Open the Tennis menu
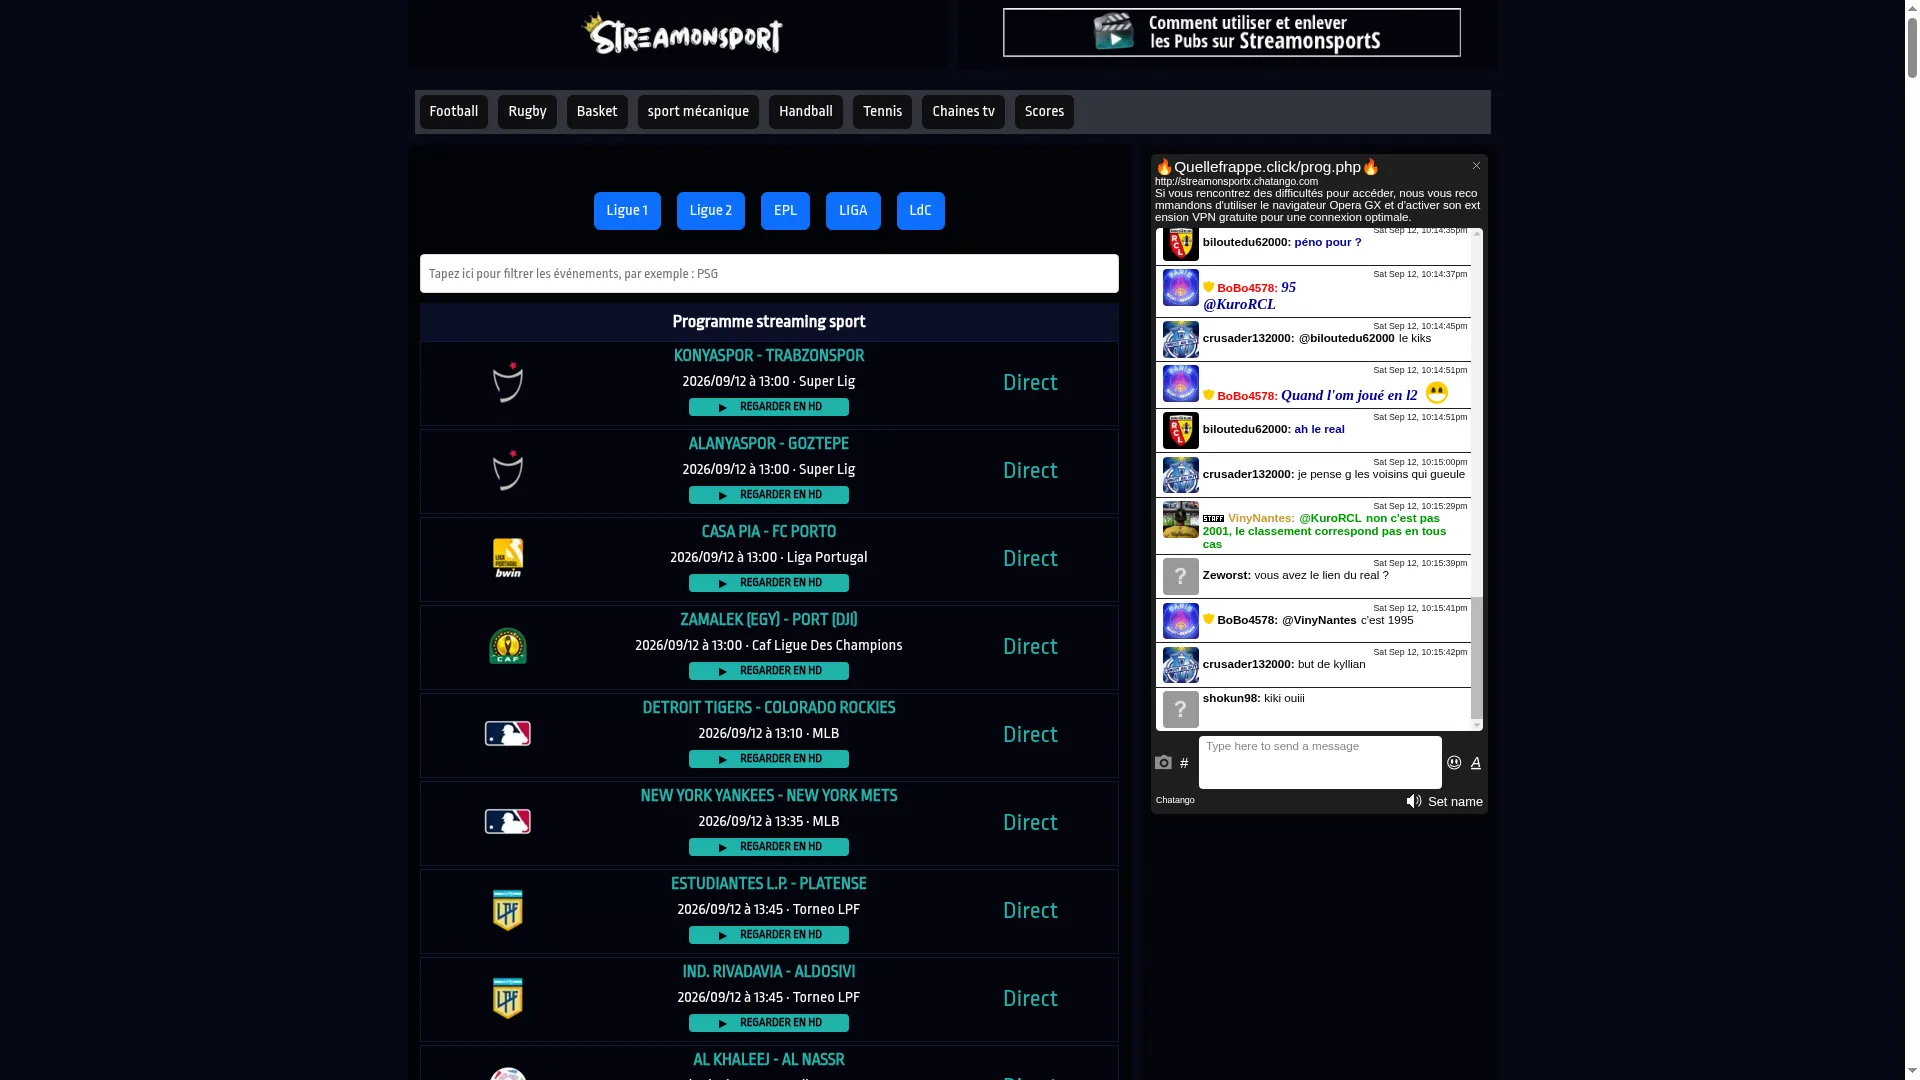The height and width of the screenshot is (1080, 1920). [x=882, y=112]
